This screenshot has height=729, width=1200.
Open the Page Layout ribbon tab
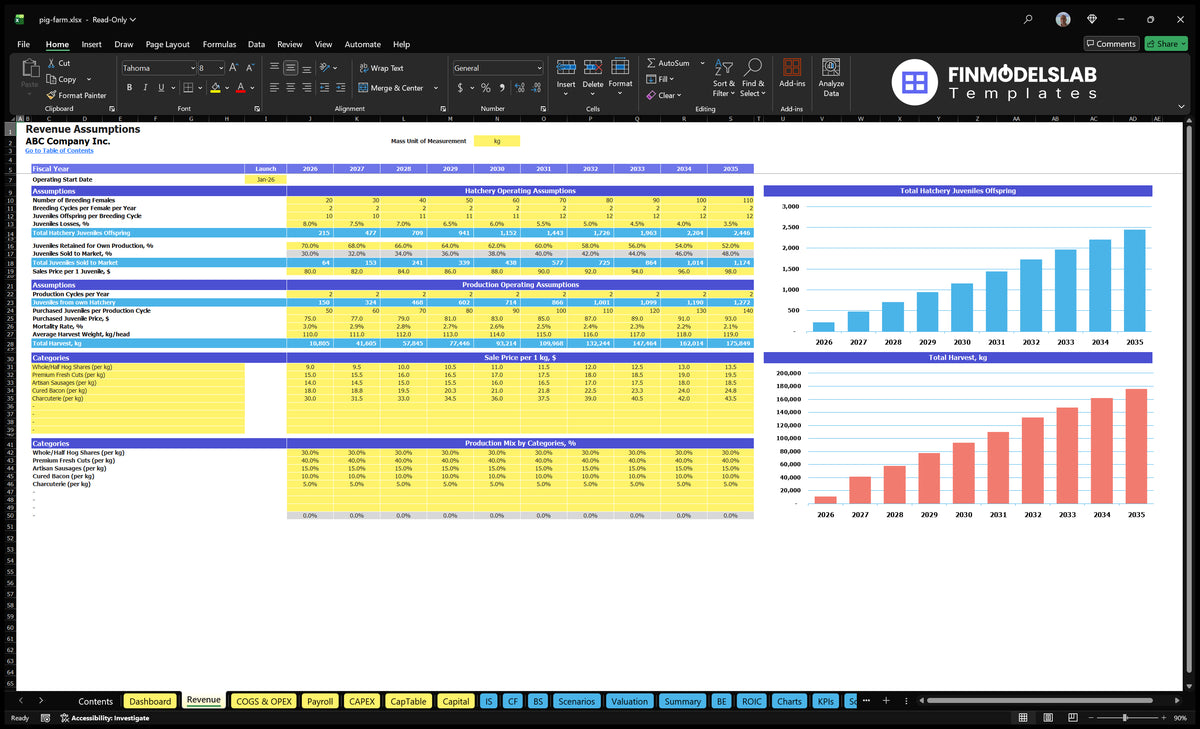click(168, 44)
